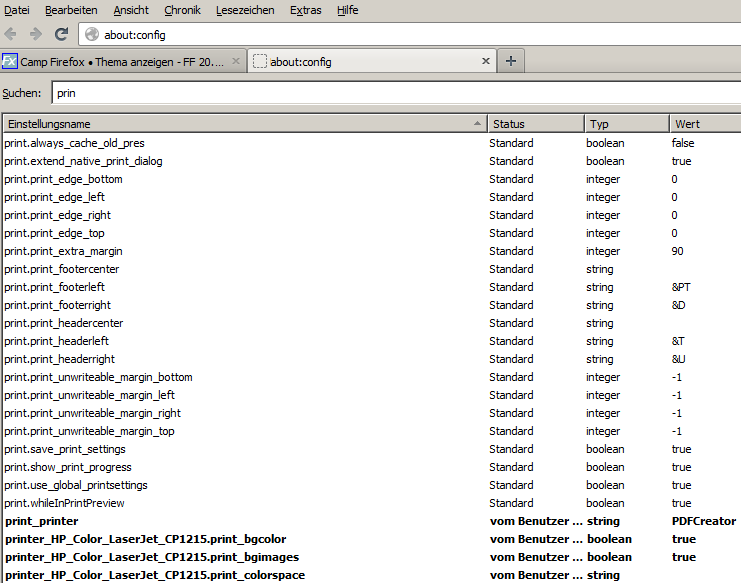Close the about:config tab
Viewport: 741px width, 583px height.
(x=485, y=61)
